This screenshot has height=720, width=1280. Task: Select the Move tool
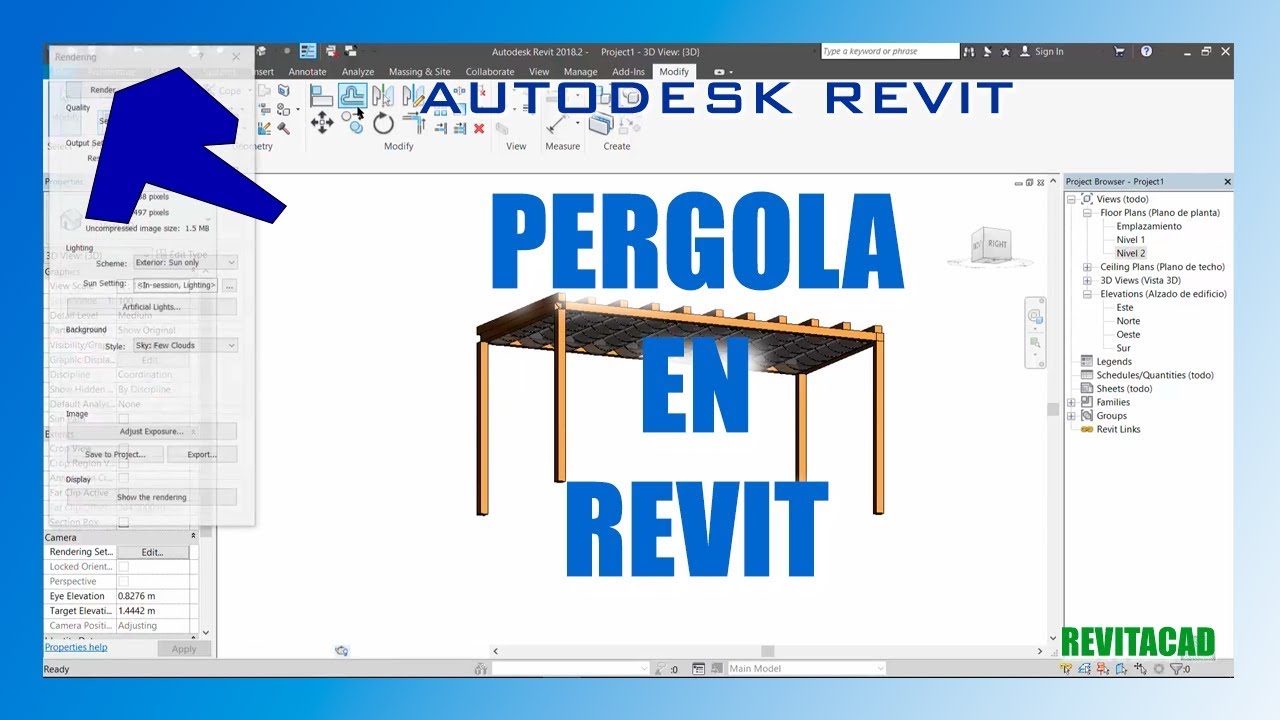322,123
